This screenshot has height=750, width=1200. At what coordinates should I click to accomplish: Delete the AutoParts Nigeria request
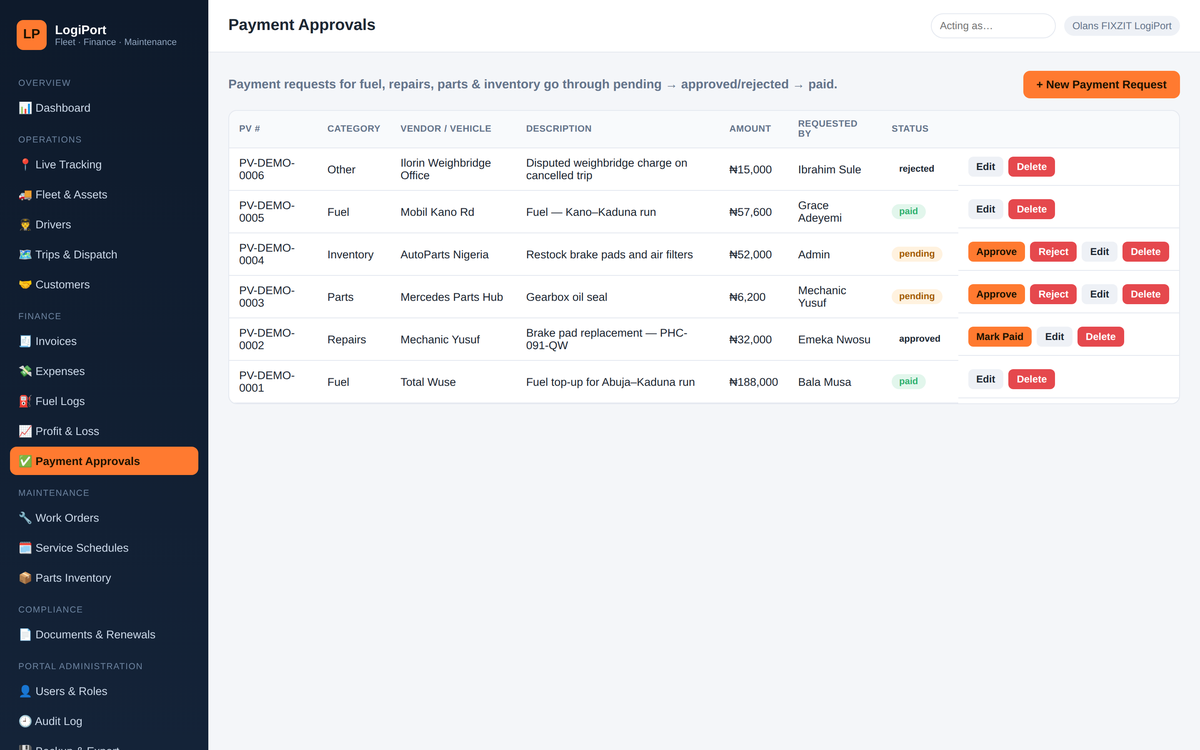(1145, 252)
